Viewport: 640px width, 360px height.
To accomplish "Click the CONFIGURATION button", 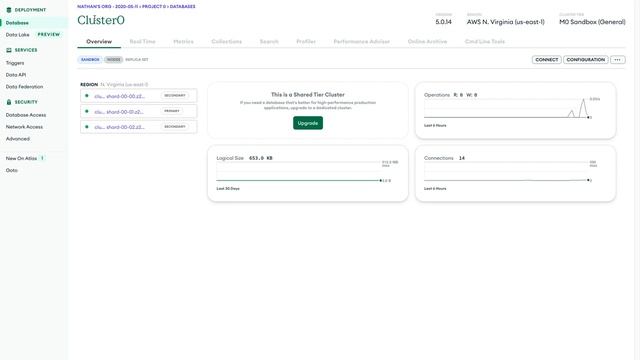I will 586,60.
